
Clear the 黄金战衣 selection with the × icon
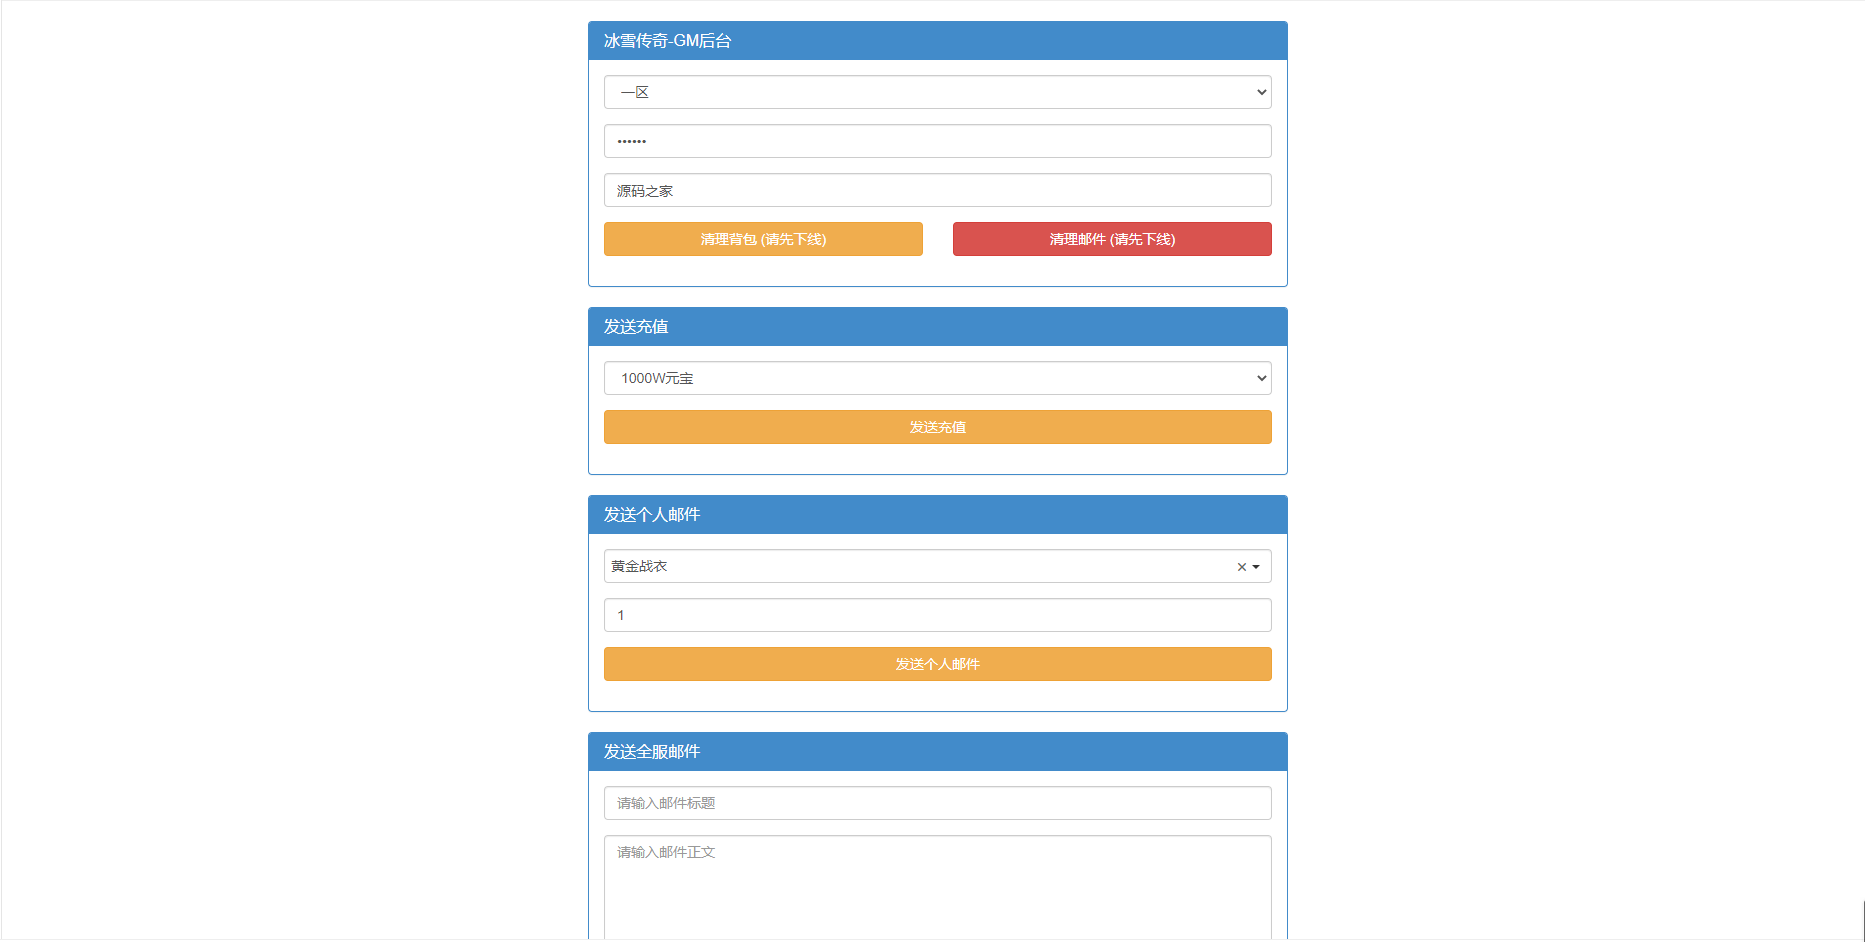pos(1241,567)
